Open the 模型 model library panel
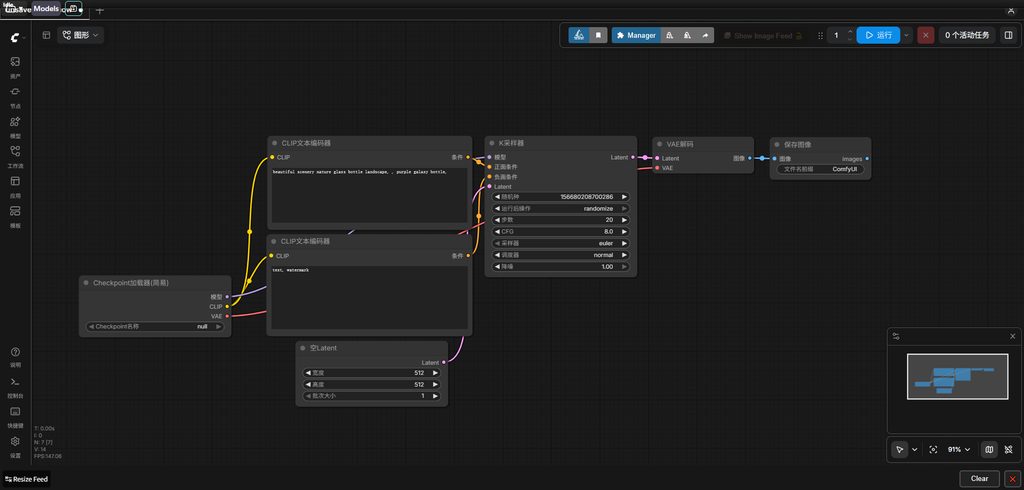 15,127
